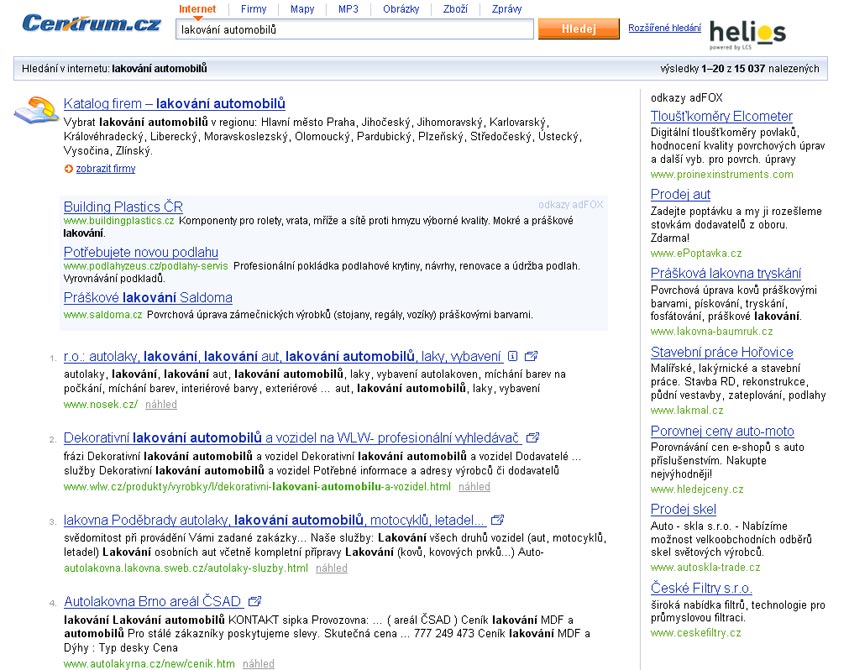Open Práškové lakování Saldoma ad link
Image resolution: width=849 pixels, height=670 pixels.
click(148, 298)
